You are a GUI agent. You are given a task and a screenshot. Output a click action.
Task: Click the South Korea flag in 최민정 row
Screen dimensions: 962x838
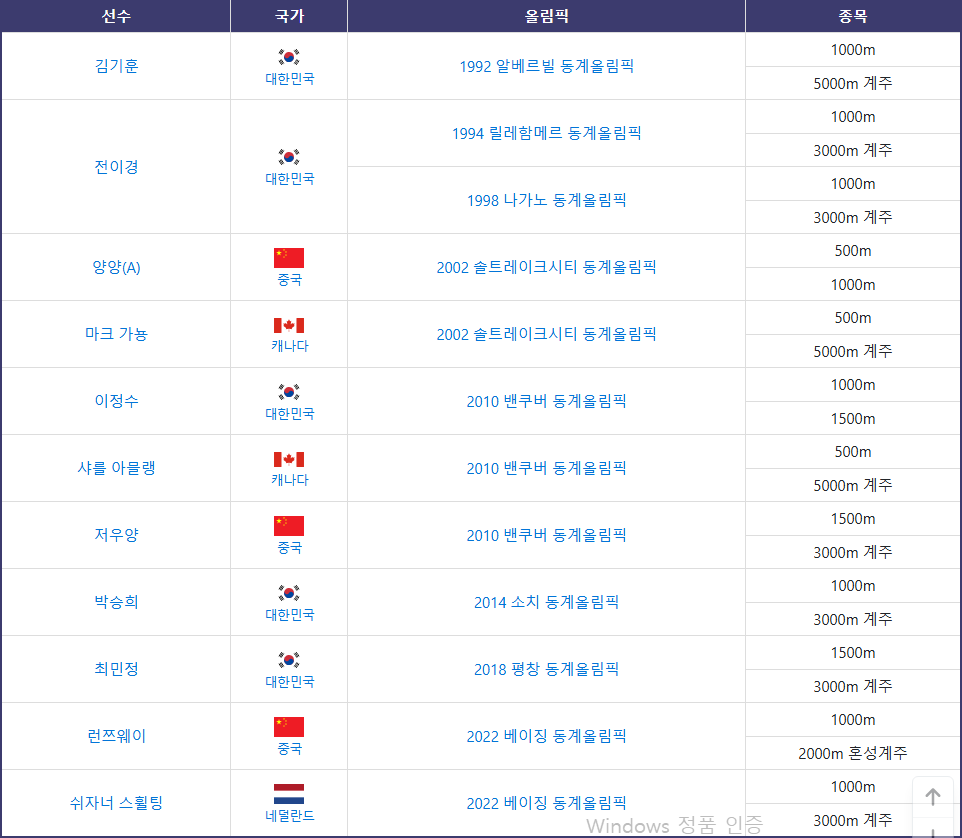pos(289,660)
